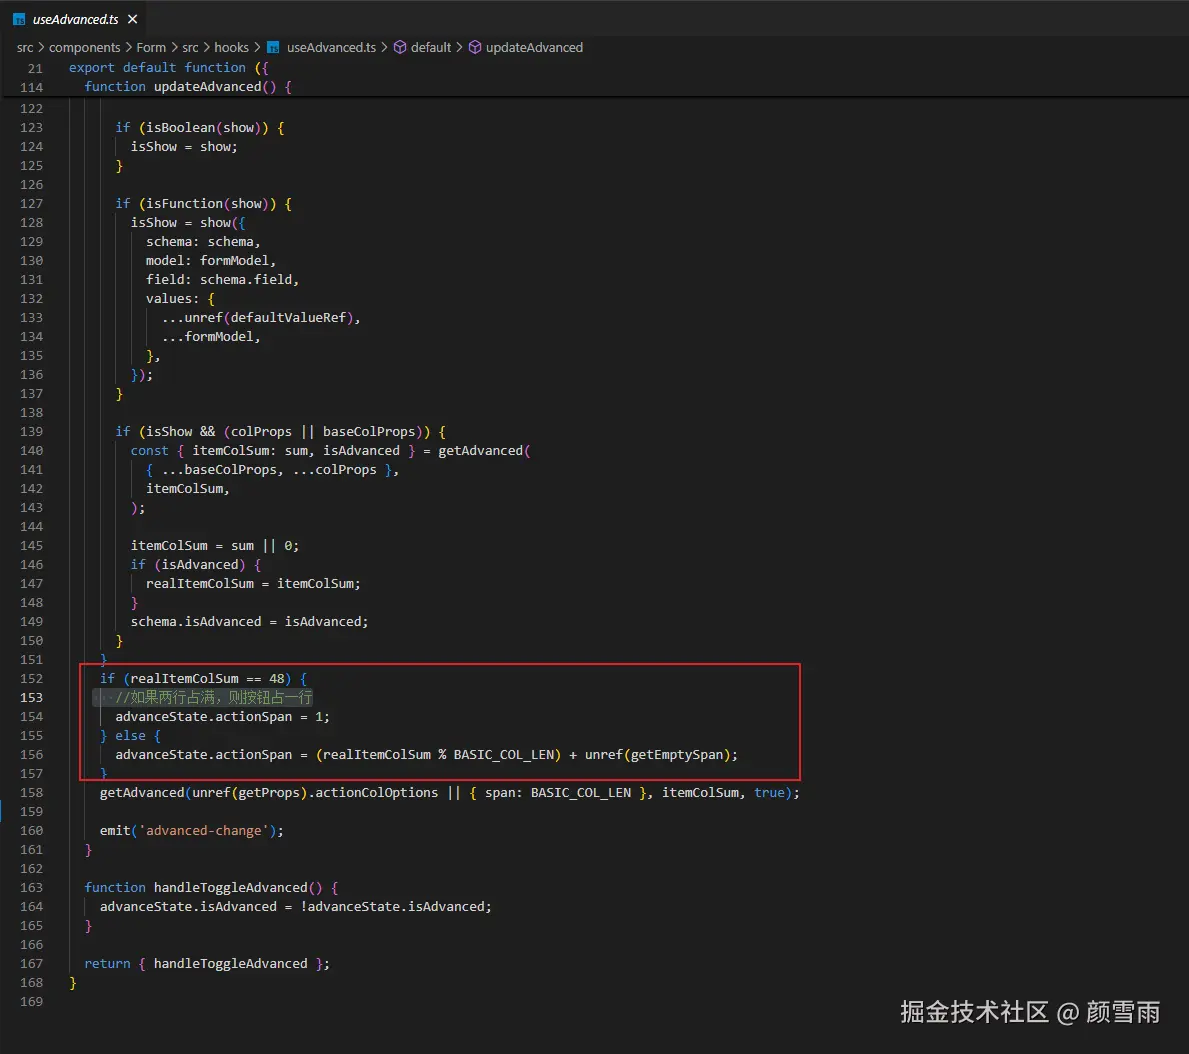The image size is (1189, 1054).
Task: Click 'realItemColSum == 48' condition
Action: [207, 679]
